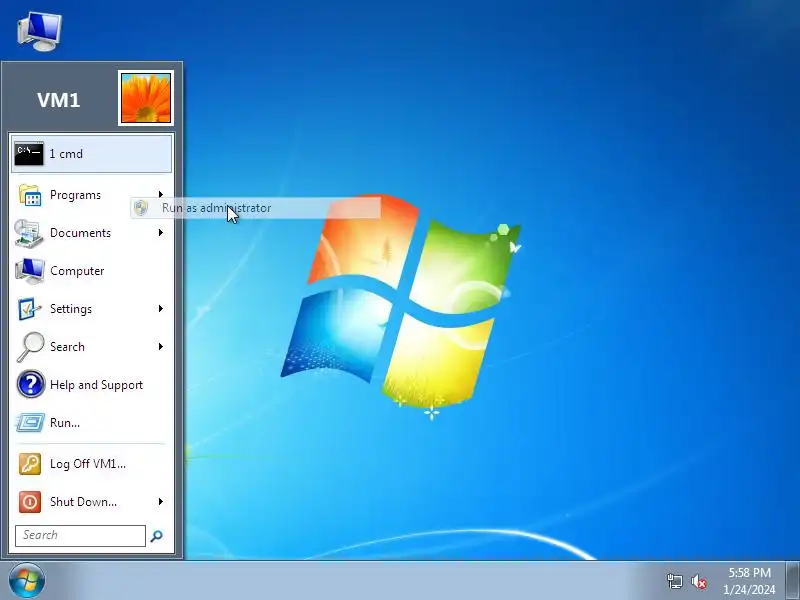Screen dimensions: 800x600
Task: Open the Settings menu item
Action: [x=92, y=309]
